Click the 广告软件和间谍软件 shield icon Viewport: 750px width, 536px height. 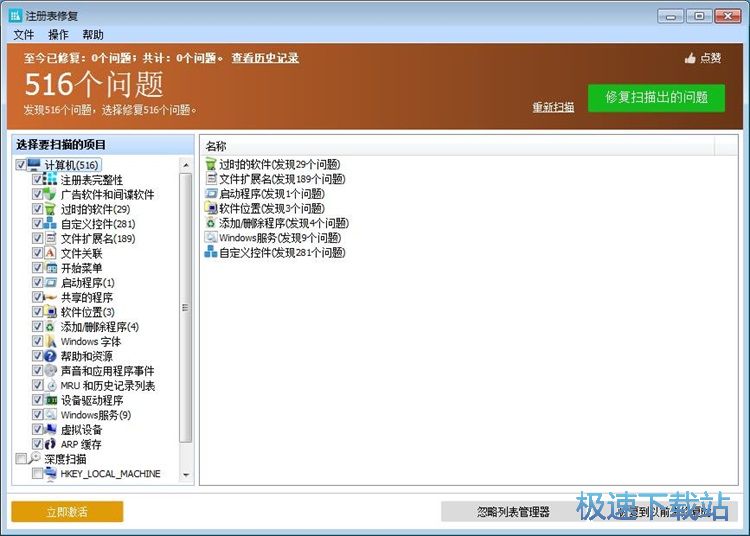click(50, 194)
